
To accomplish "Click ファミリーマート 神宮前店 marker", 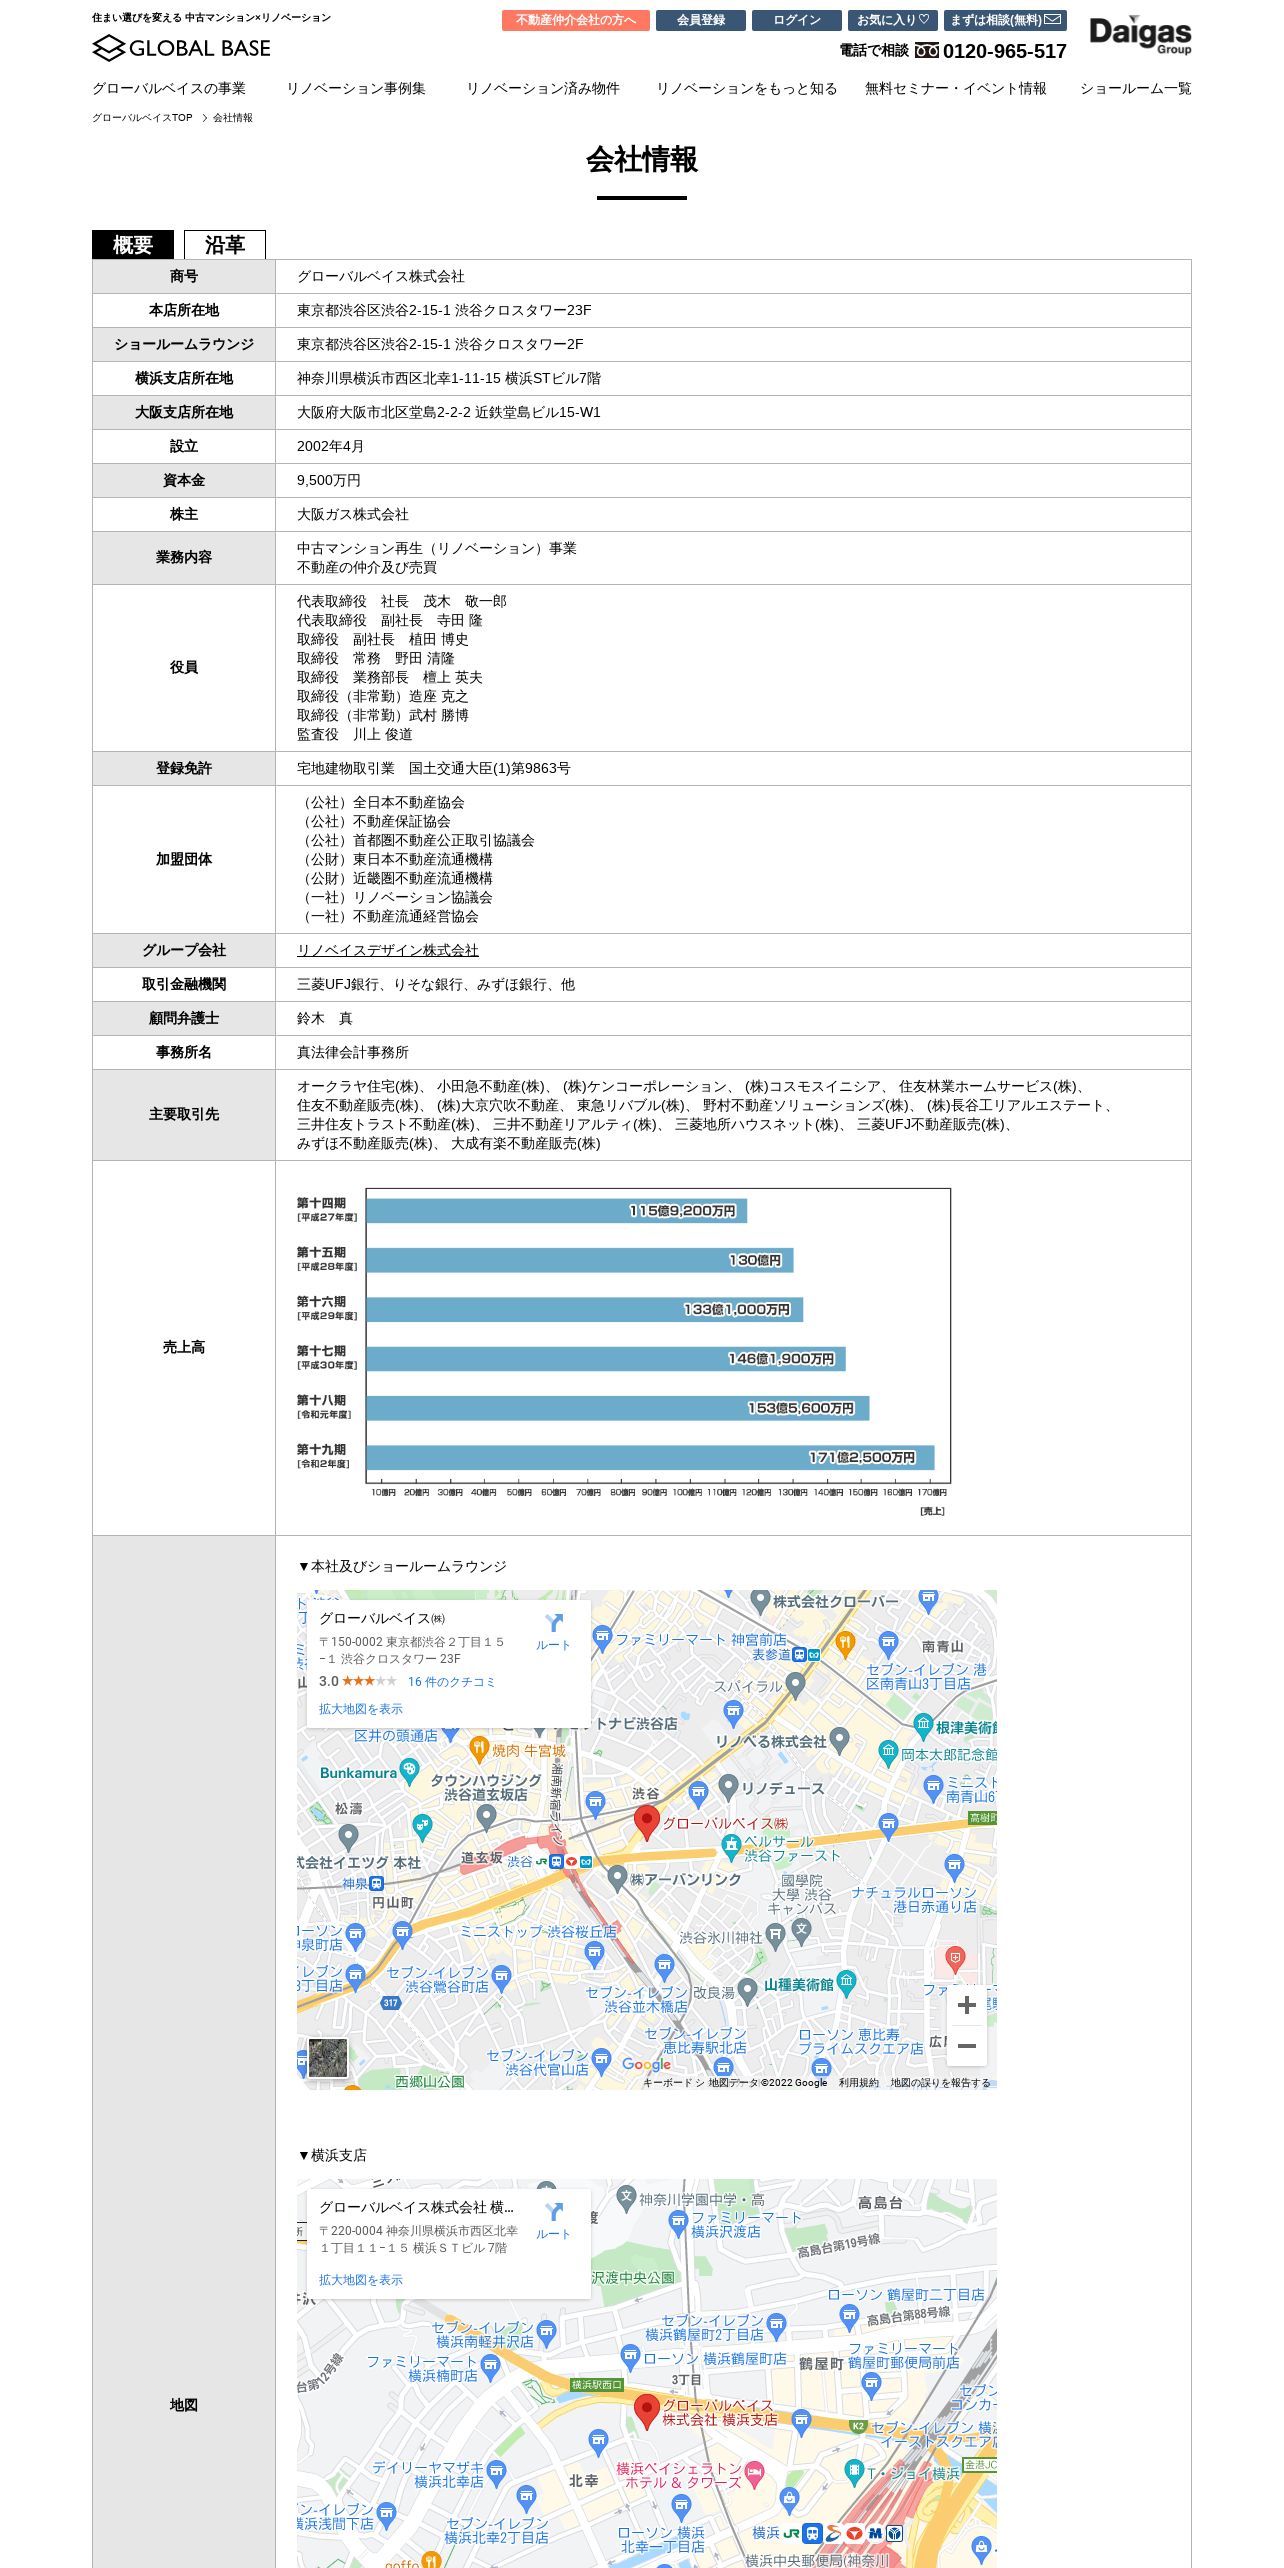I will pyautogui.click(x=602, y=1637).
